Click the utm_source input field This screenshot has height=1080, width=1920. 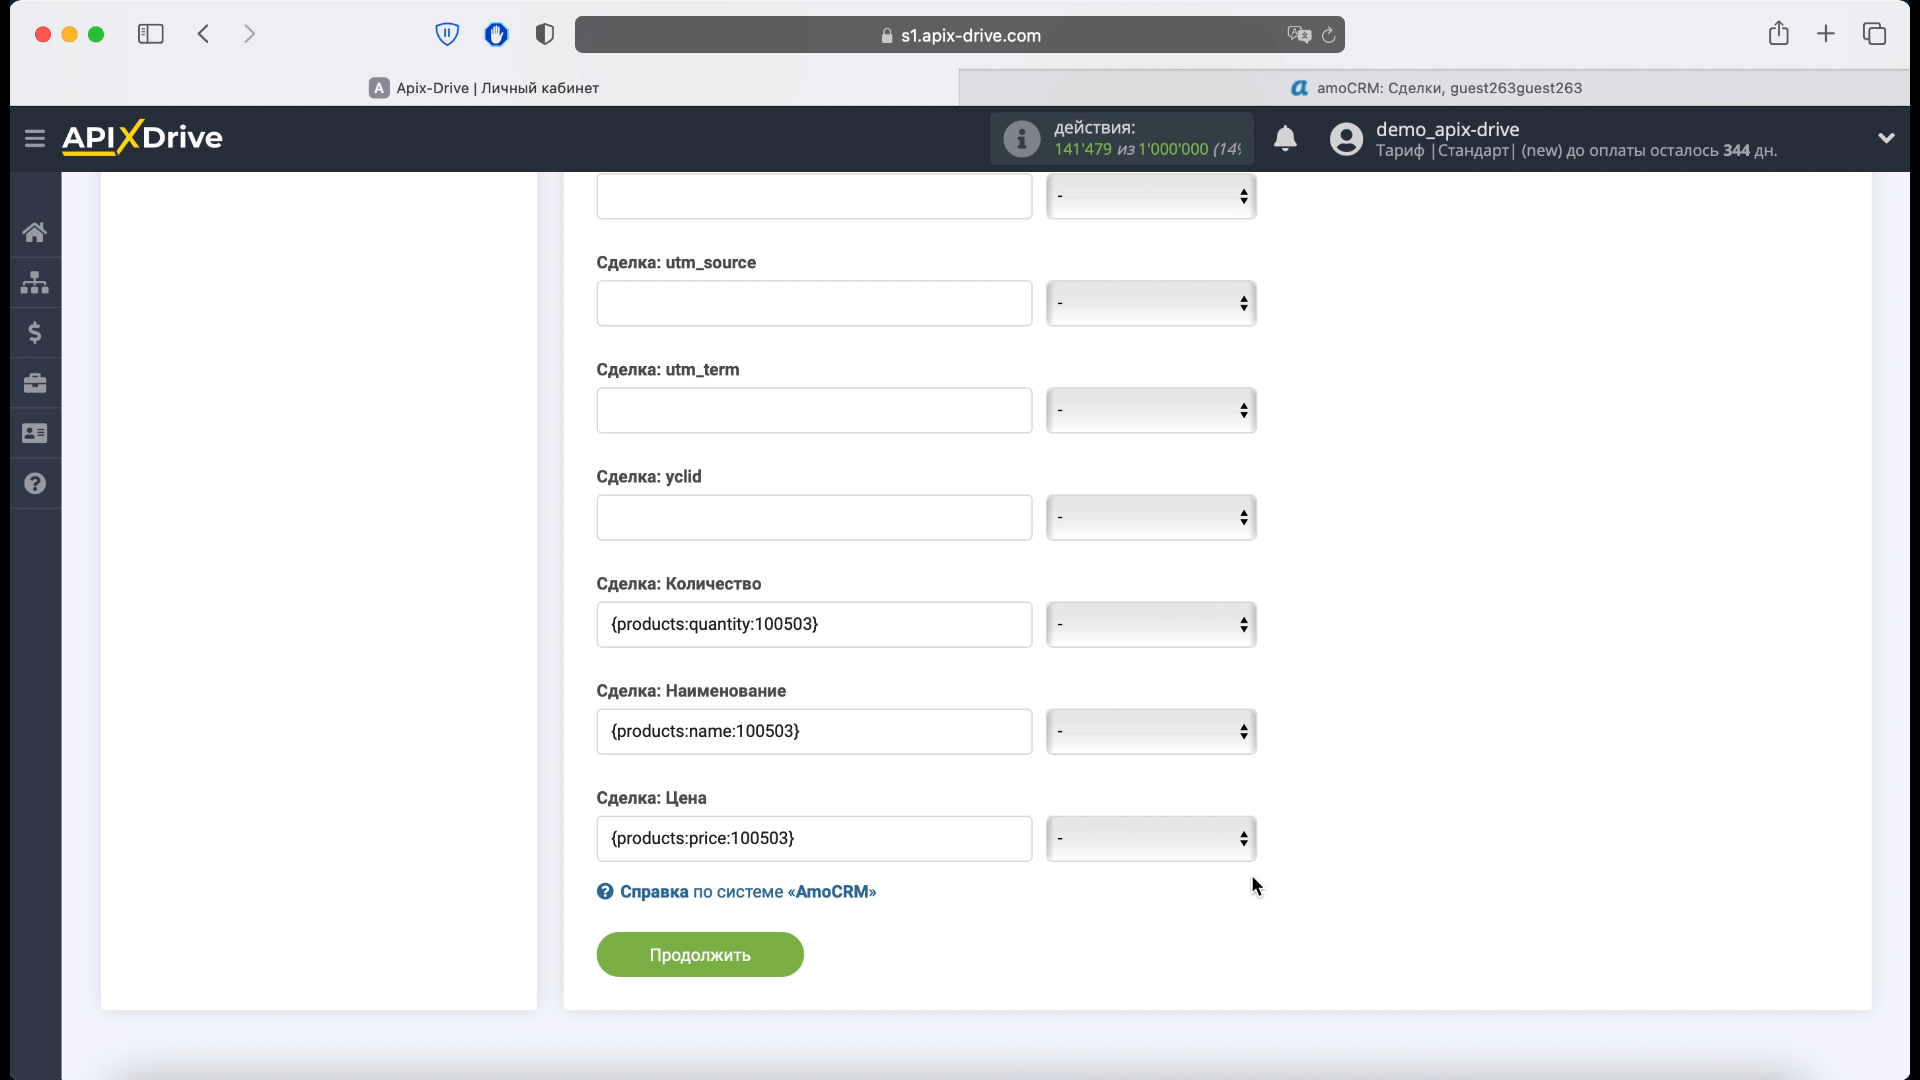pyautogui.click(x=814, y=303)
